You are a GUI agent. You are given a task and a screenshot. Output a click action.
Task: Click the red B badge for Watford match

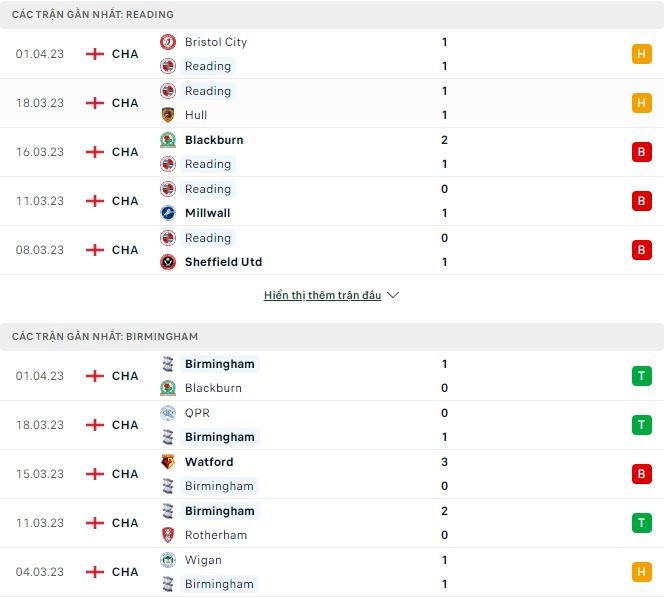641,474
